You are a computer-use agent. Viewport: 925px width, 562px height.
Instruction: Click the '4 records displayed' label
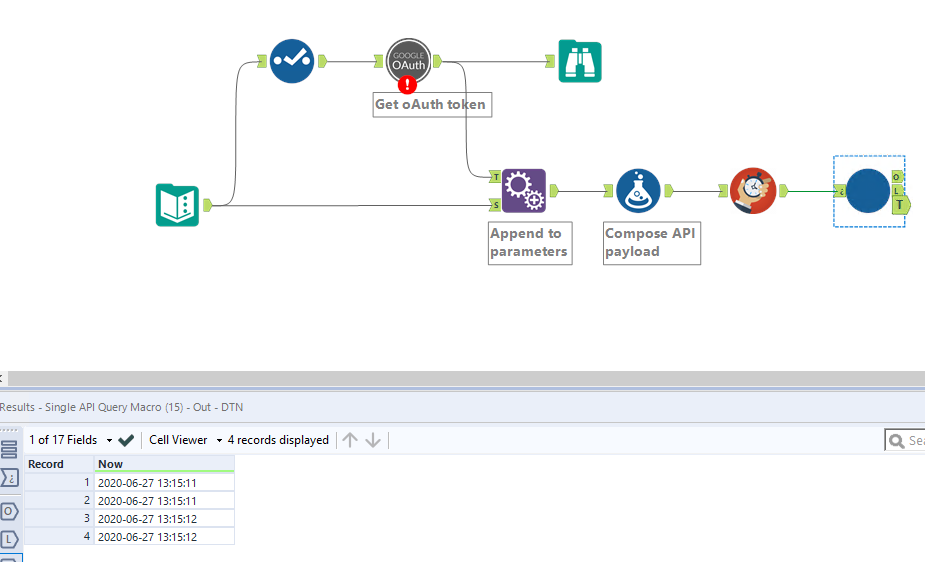(278, 440)
